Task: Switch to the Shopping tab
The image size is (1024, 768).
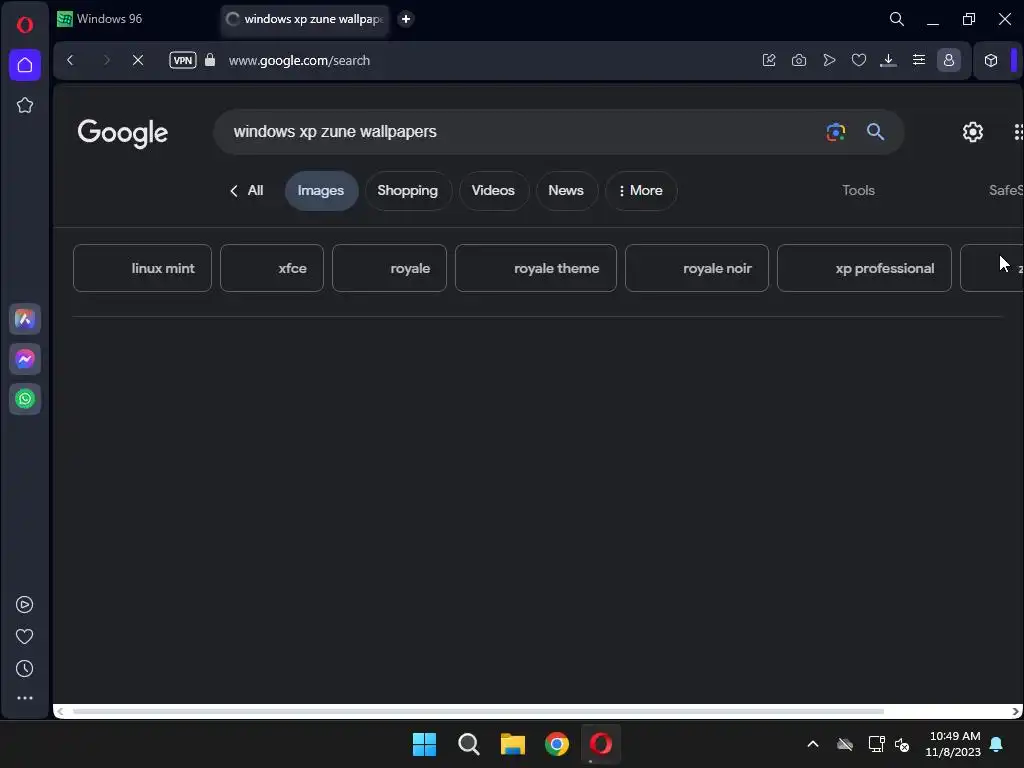Action: click(x=408, y=191)
